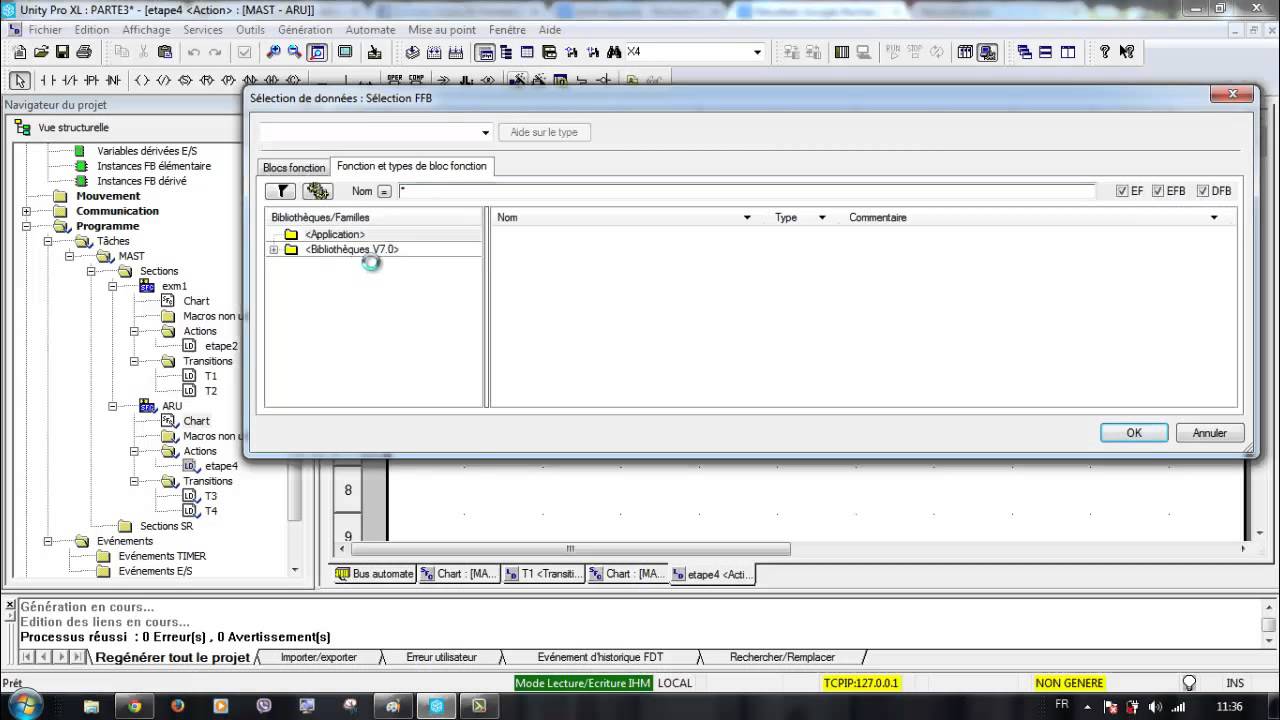This screenshot has height=720, width=1280.
Task: Collapse the exm1 section node
Action: (113, 286)
